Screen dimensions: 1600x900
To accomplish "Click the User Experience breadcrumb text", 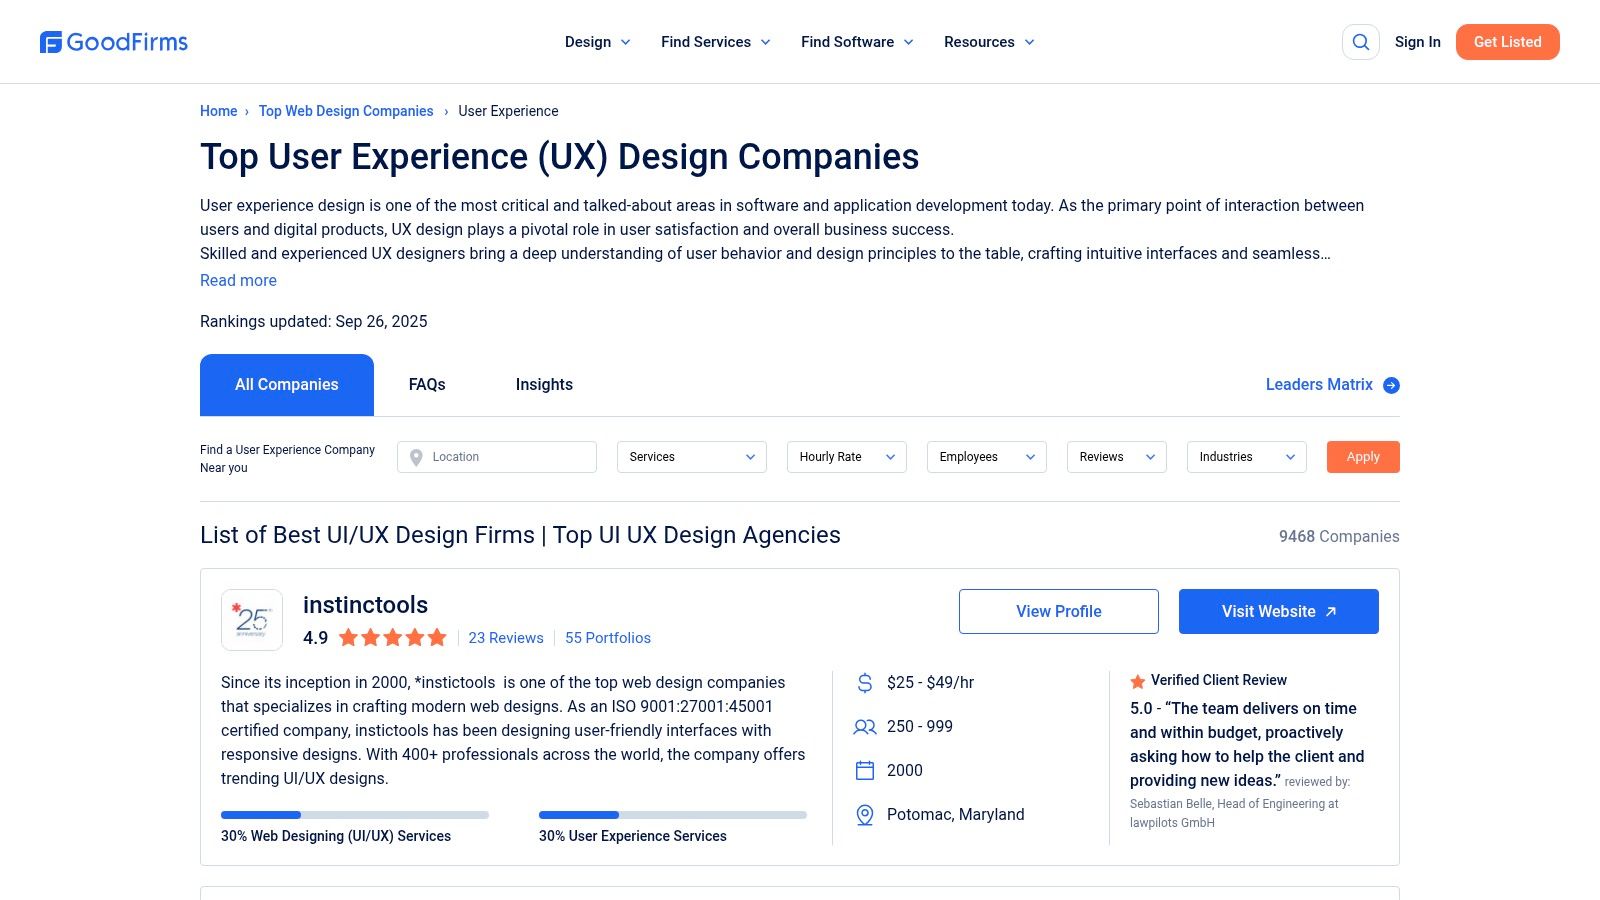I will tap(508, 111).
